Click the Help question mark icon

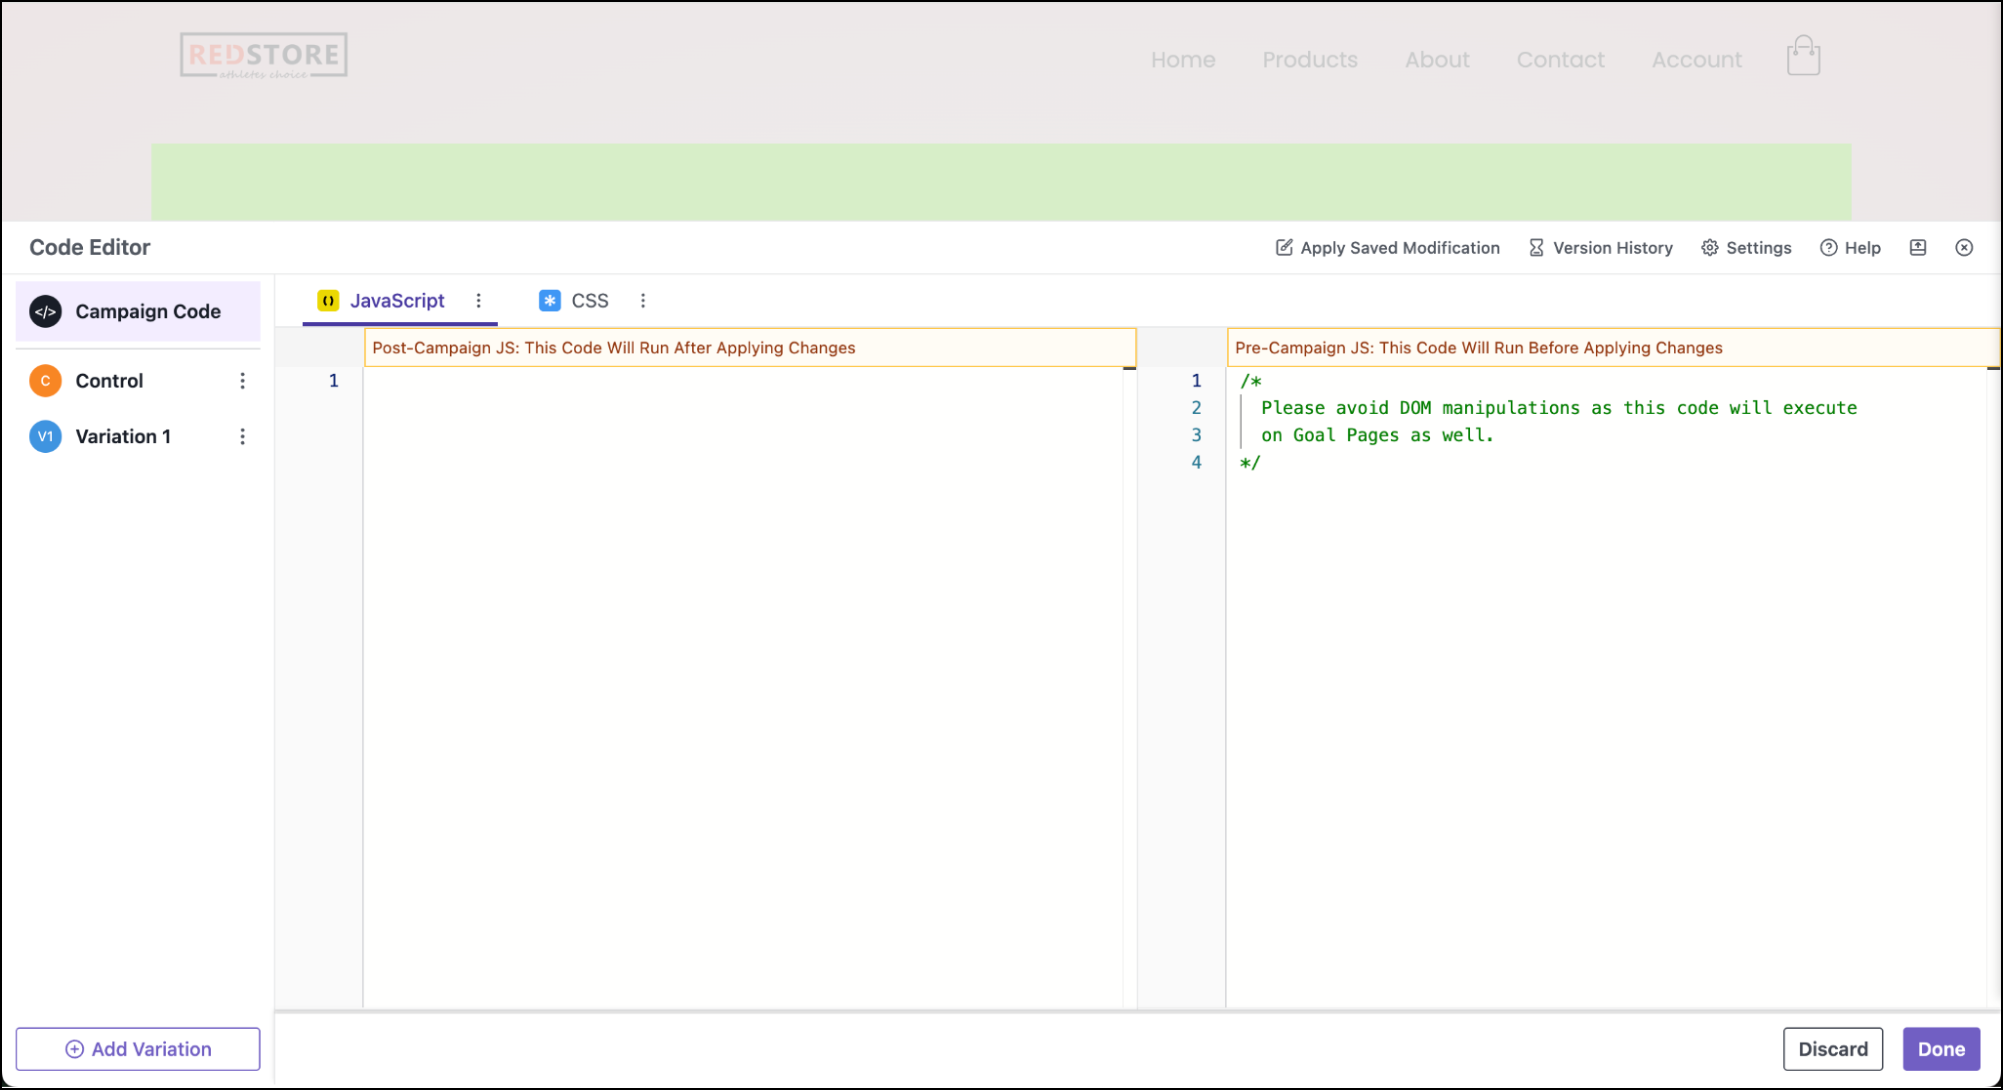point(1828,247)
